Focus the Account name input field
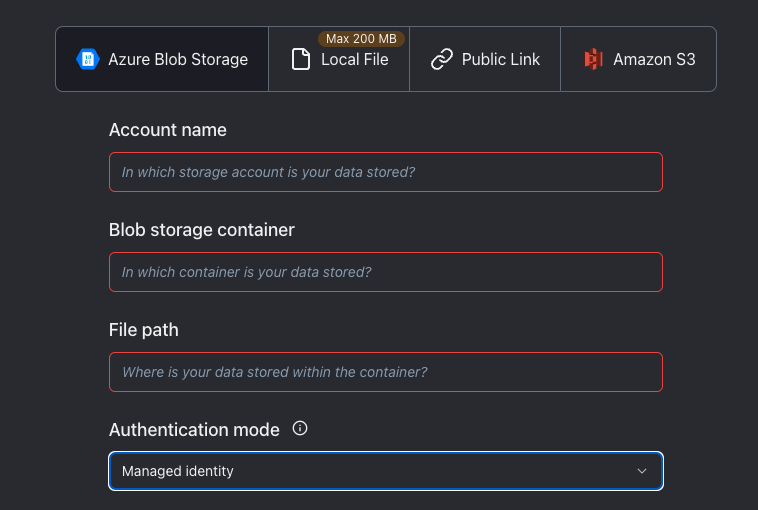The width and height of the screenshot is (758, 510). (x=385, y=172)
